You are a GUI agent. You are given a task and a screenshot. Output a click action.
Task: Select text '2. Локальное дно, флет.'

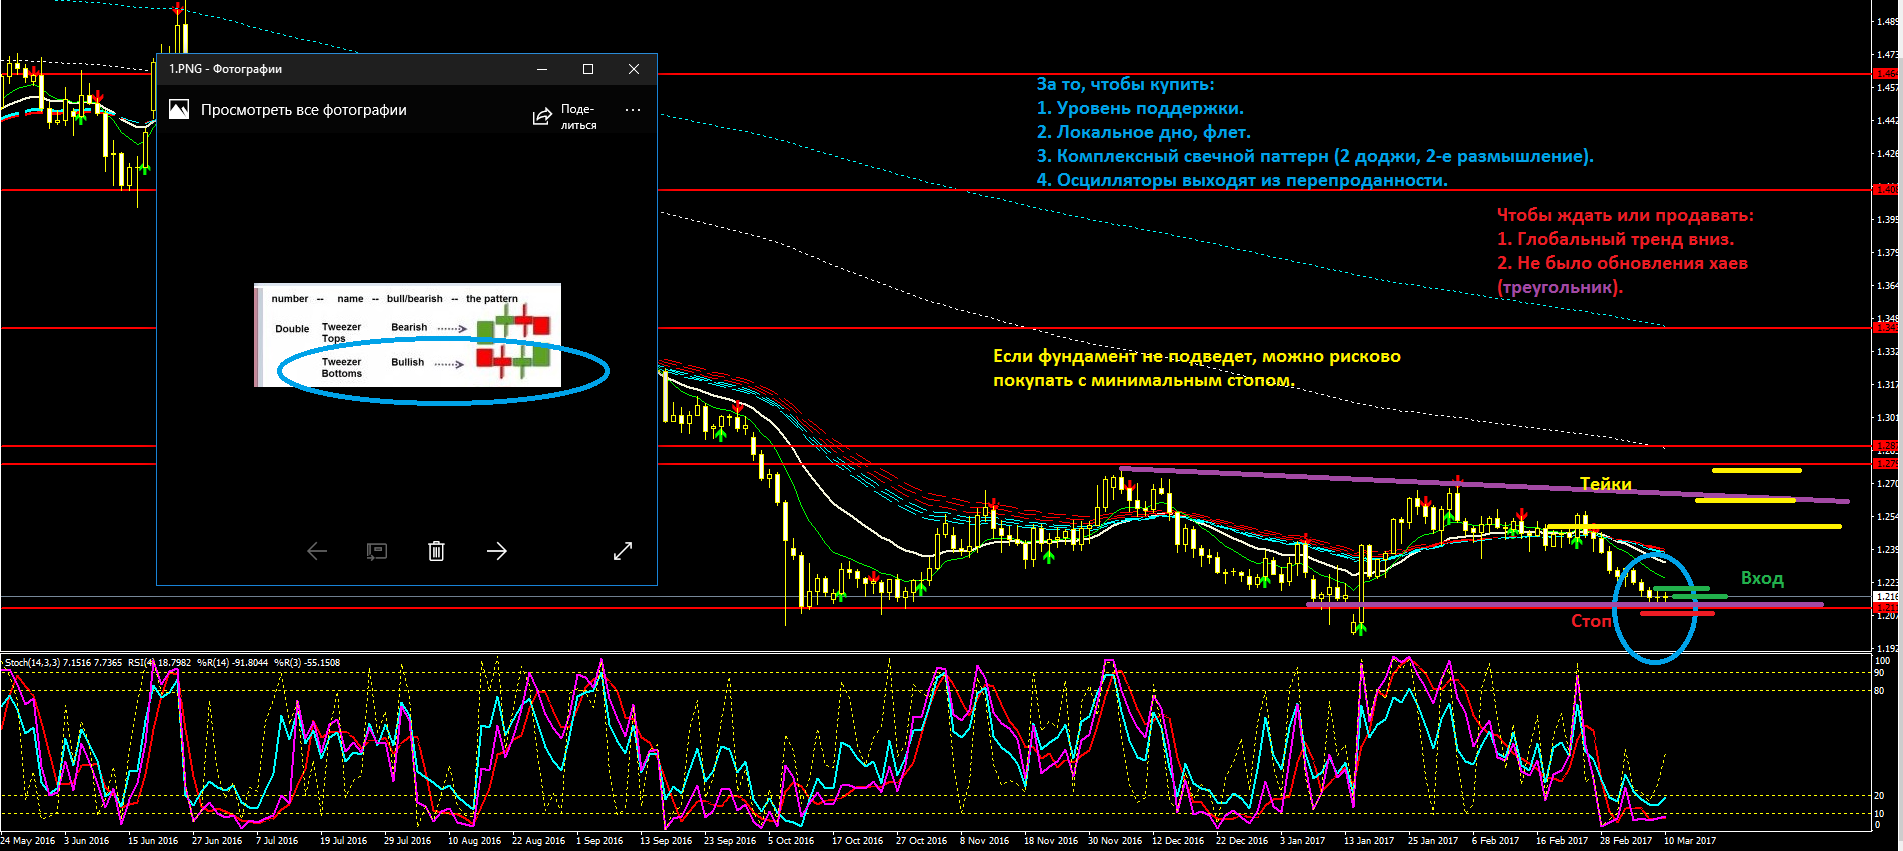point(1143,132)
